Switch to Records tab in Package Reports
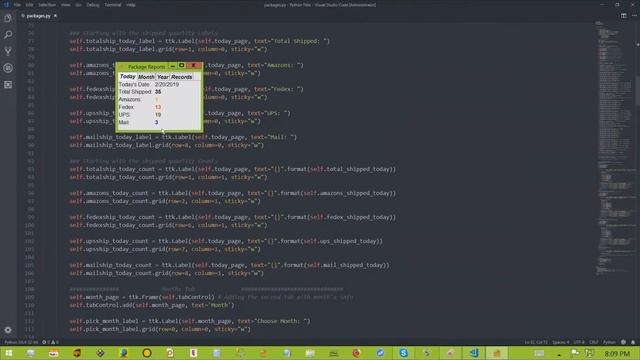Viewport: 640px width, 360px height. point(182,77)
